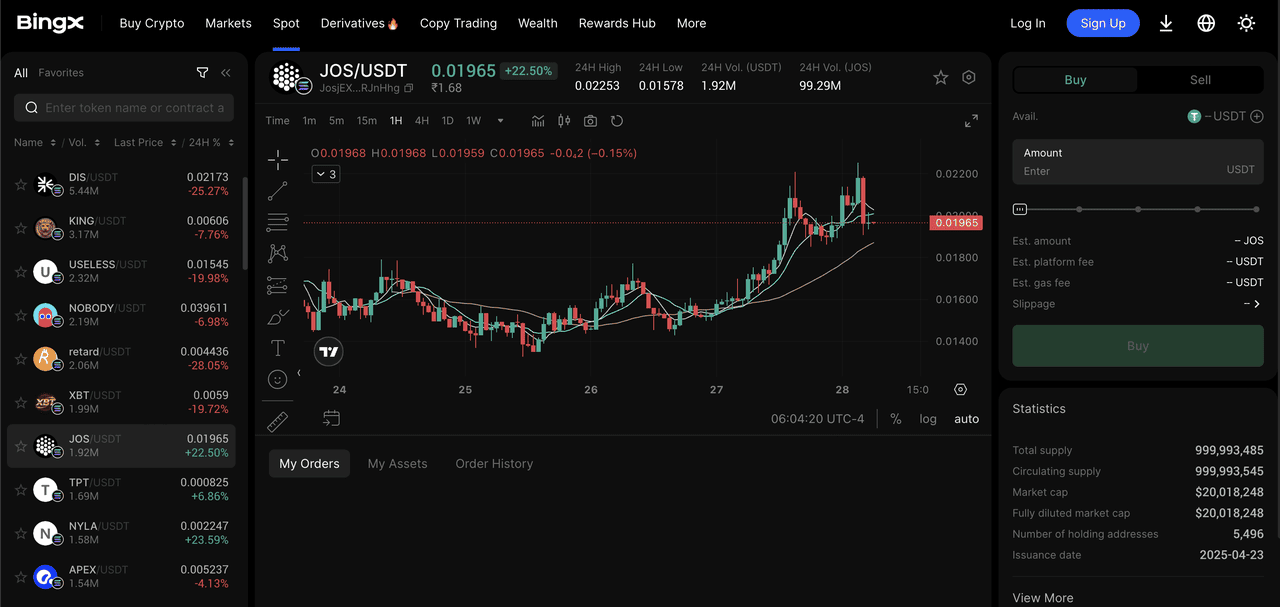Expand the collapsed indicators legend
Image resolution: width=1280 pixels, height=607 pixels.
tap(326, 174)
